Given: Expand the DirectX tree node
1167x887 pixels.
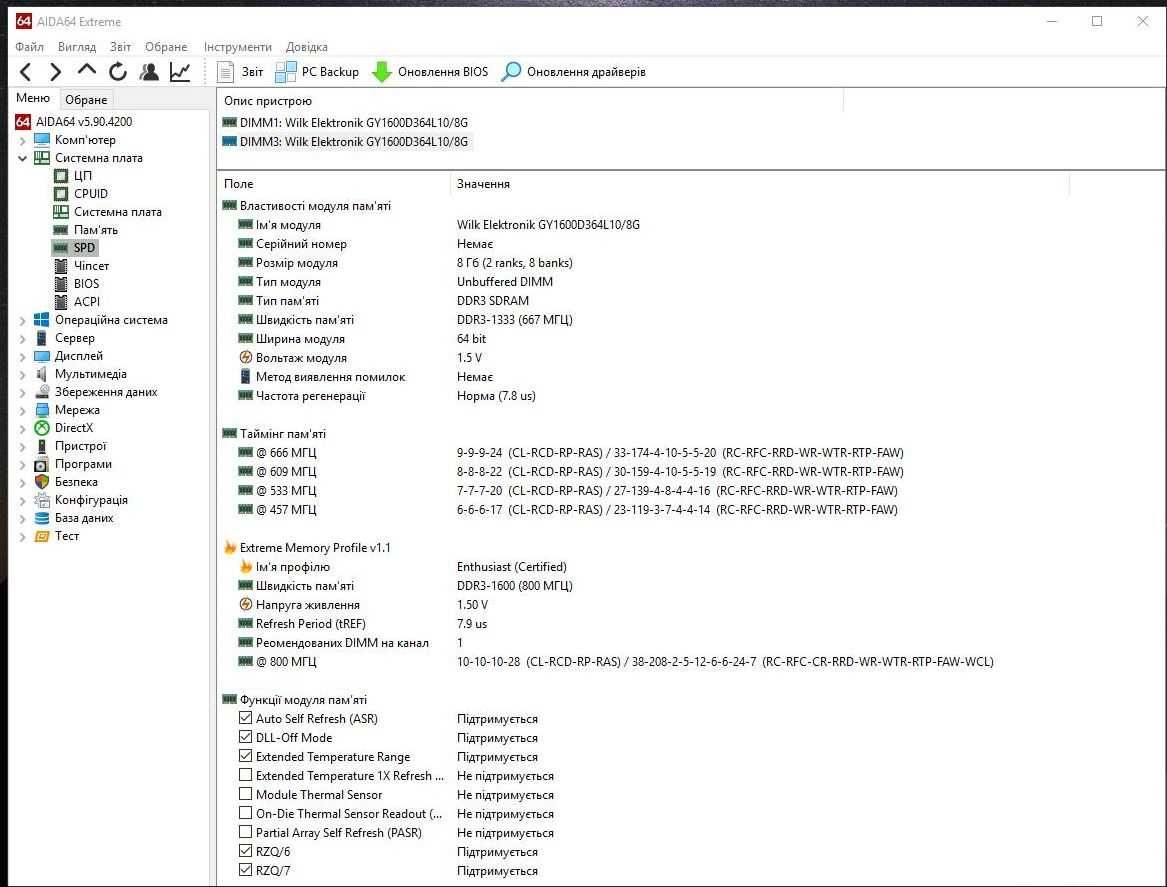Looking at the screenshot, I should (x=22, y=428).
